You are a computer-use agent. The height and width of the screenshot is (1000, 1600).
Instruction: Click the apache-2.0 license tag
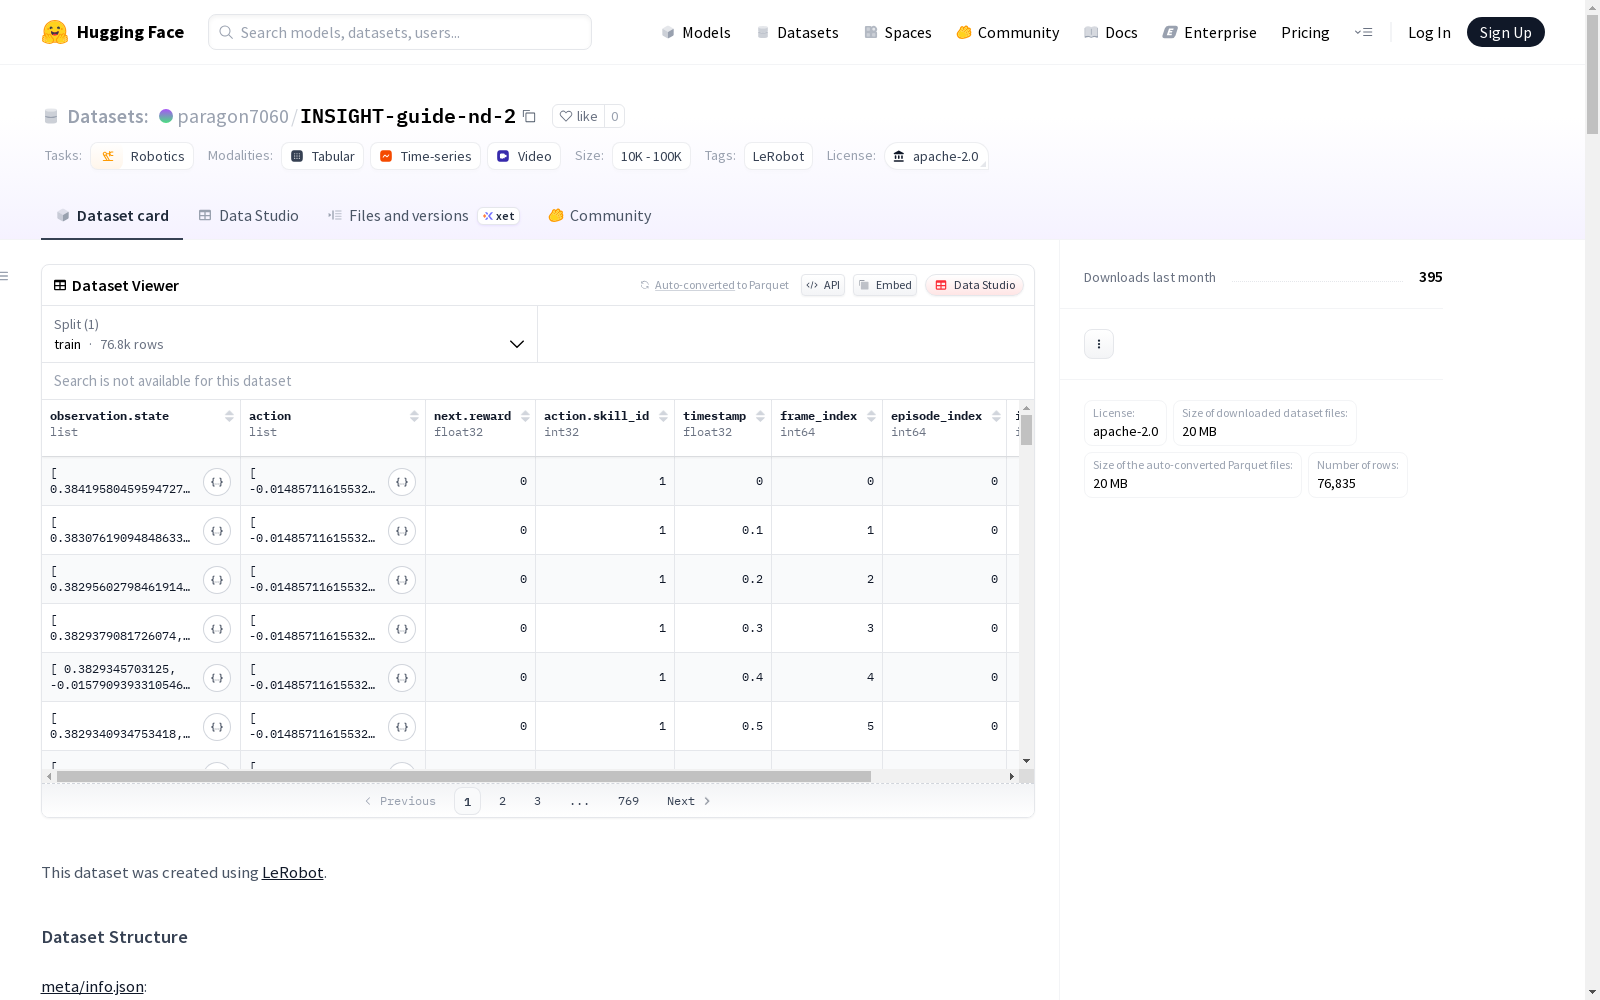(x=936, y=156)
